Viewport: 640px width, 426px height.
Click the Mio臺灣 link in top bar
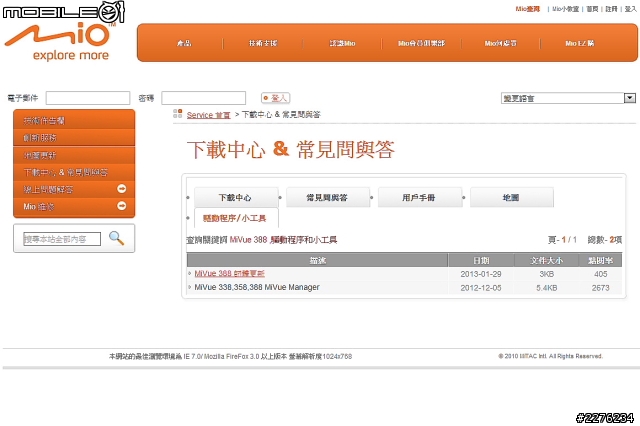[x=527, y=9]
